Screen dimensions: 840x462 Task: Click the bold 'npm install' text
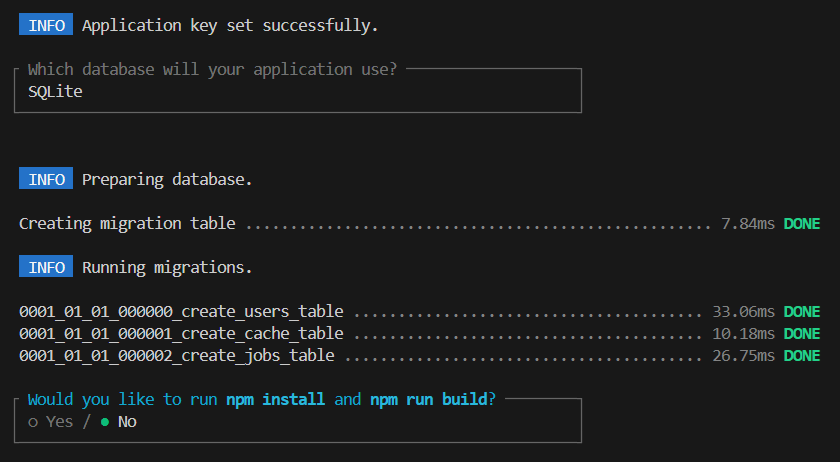tap(275, 399)
